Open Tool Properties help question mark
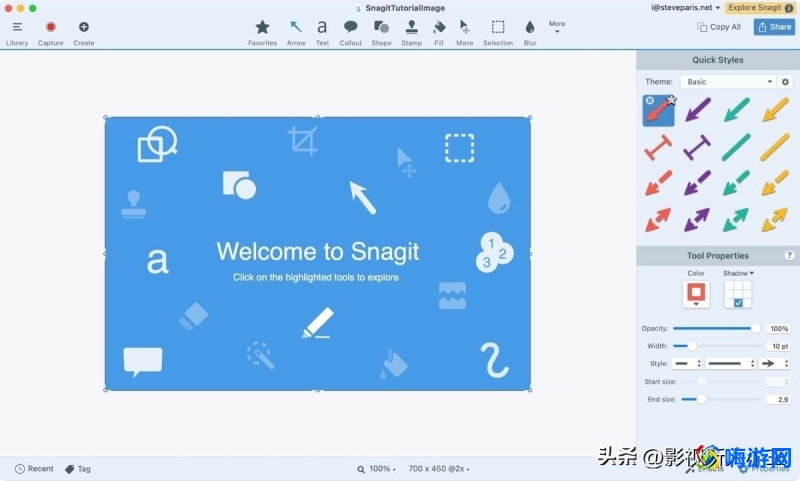Viewport: 800px width, 481px height. point(789,256)
